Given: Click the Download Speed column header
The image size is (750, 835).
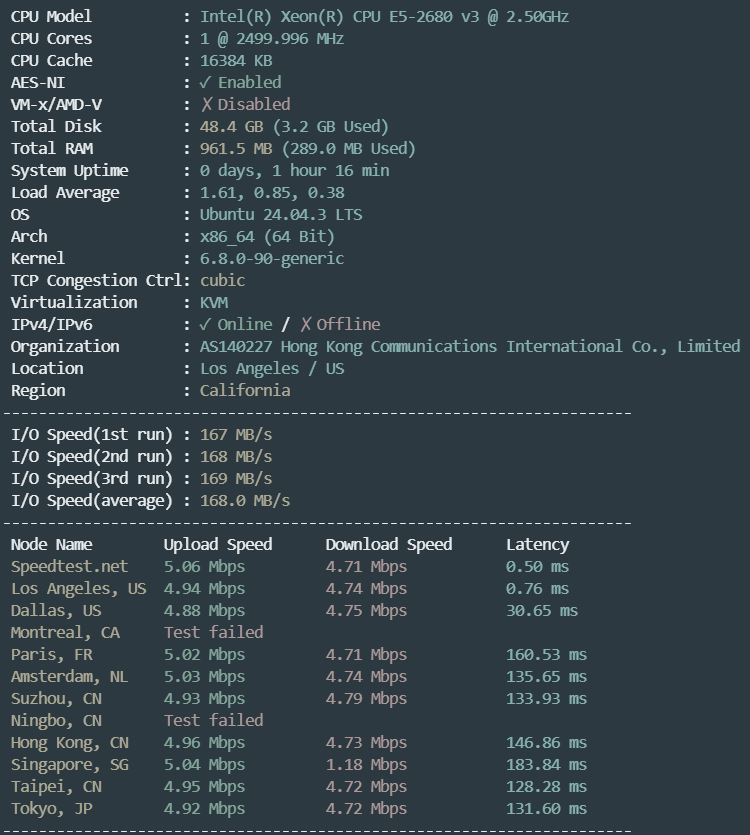Looking at the screenshot, I should pos(389,545).
